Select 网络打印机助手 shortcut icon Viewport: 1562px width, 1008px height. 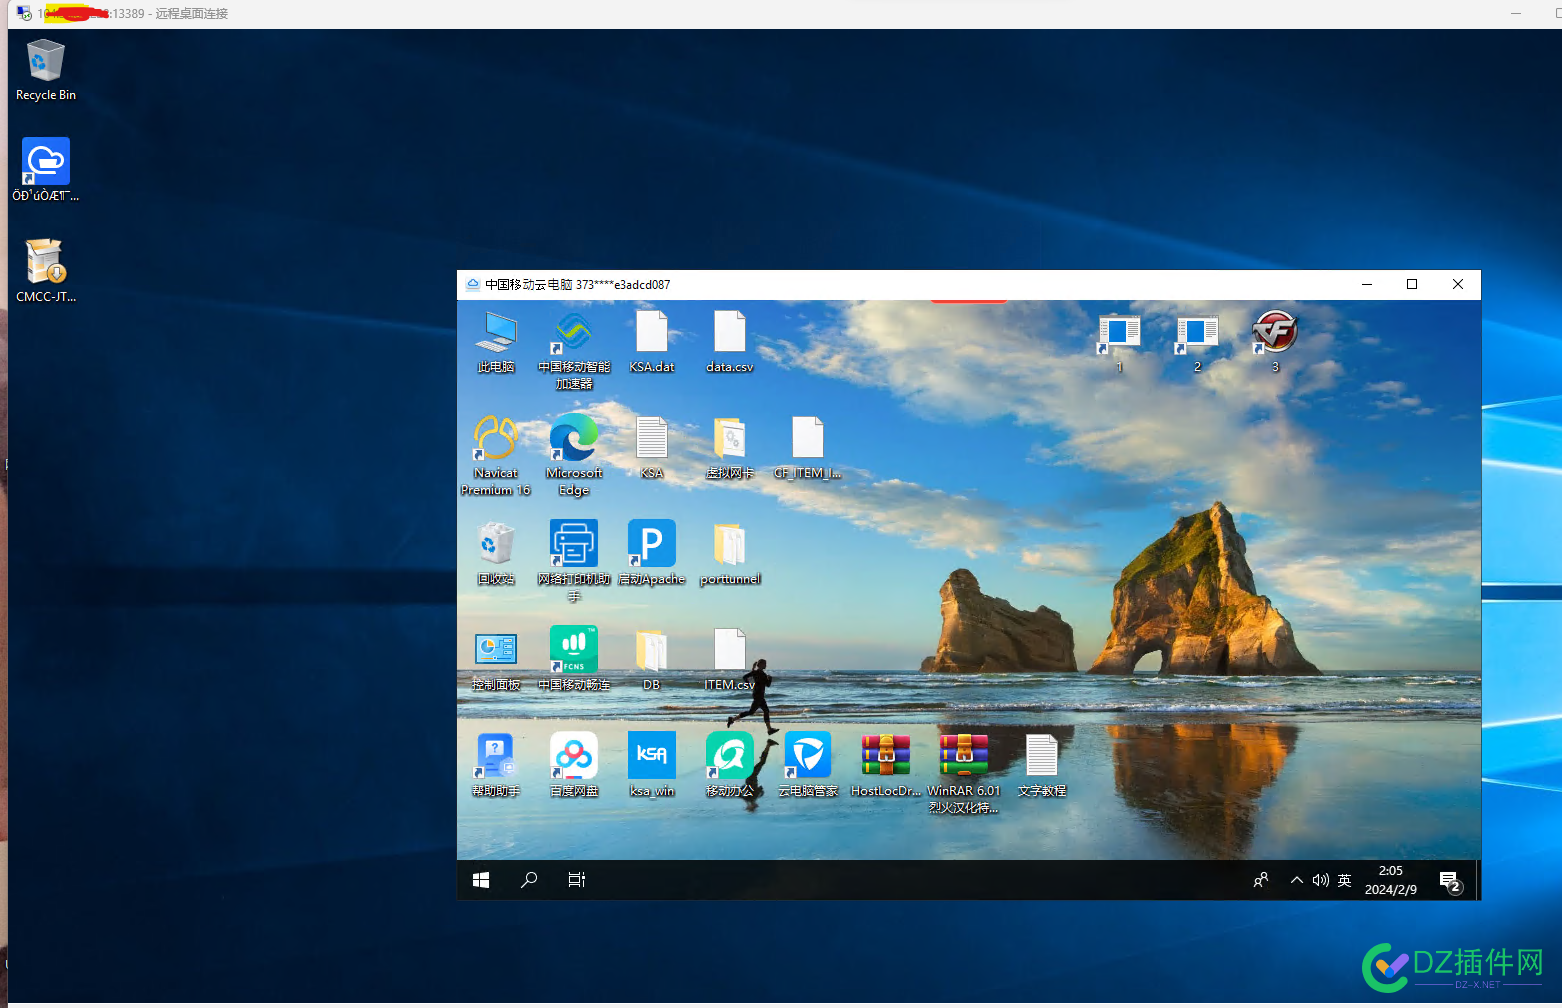coord(574,545)
